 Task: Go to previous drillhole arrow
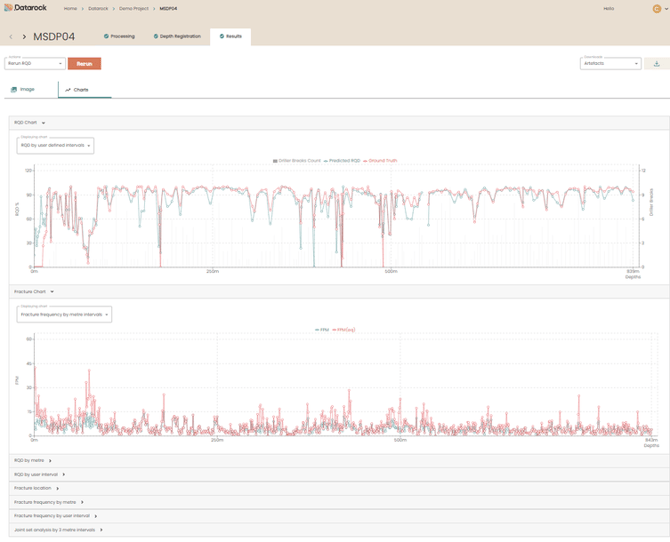click(x=11, y=37)
